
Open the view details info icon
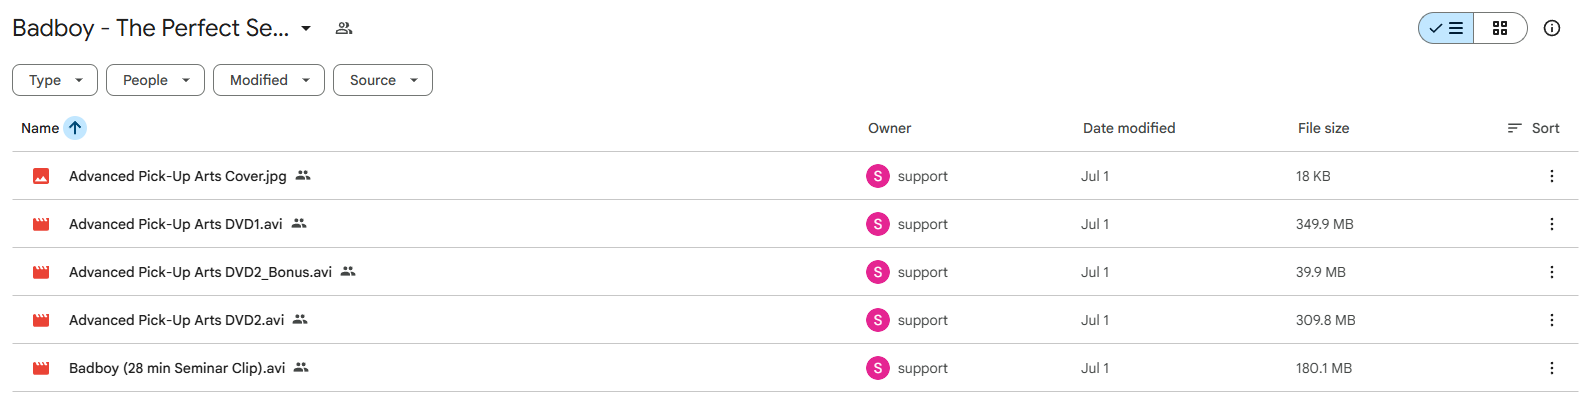click(x=1552, y=28)
